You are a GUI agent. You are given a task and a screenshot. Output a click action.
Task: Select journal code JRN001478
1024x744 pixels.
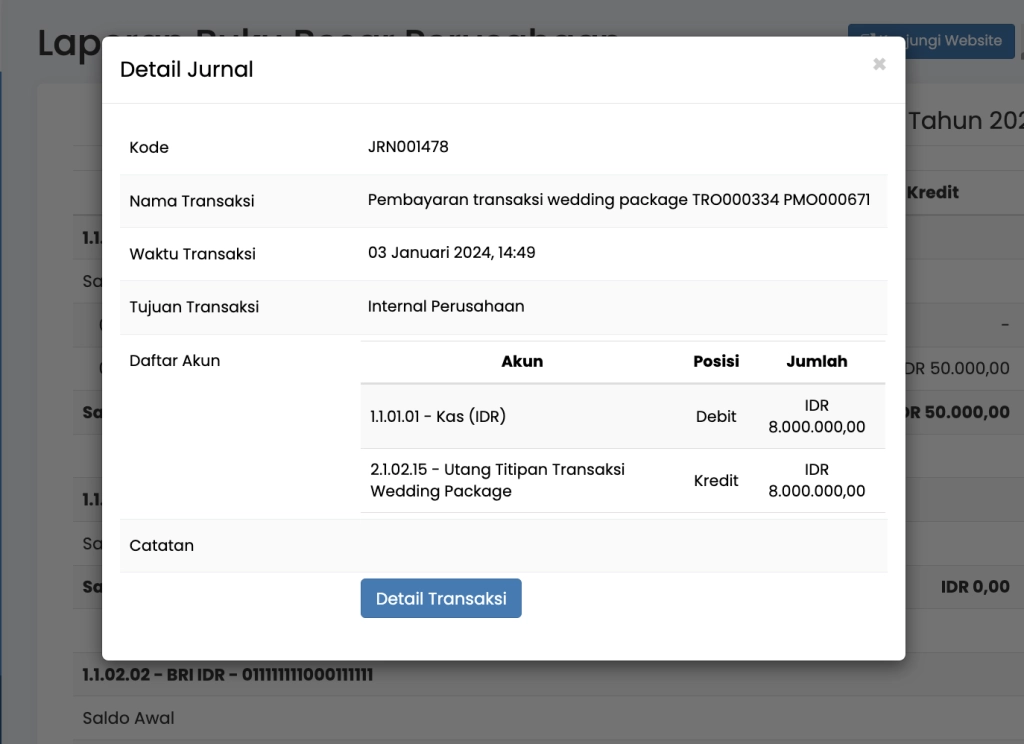tap(408, 147)
